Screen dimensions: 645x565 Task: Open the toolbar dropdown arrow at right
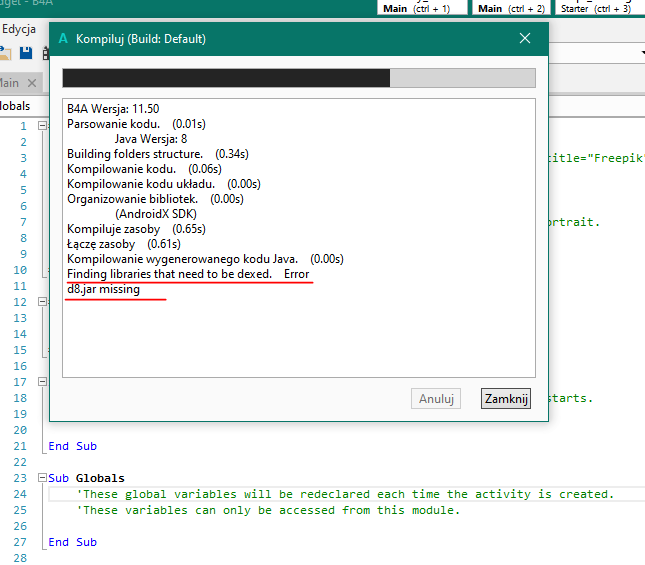pyautogui.click(x=640, y=53)
